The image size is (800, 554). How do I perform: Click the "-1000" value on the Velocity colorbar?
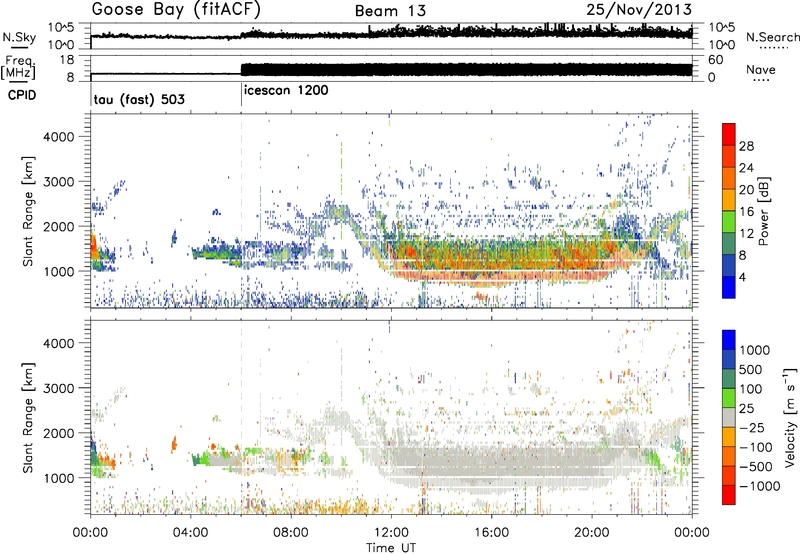pyautogui.click(x=759, y=486)
